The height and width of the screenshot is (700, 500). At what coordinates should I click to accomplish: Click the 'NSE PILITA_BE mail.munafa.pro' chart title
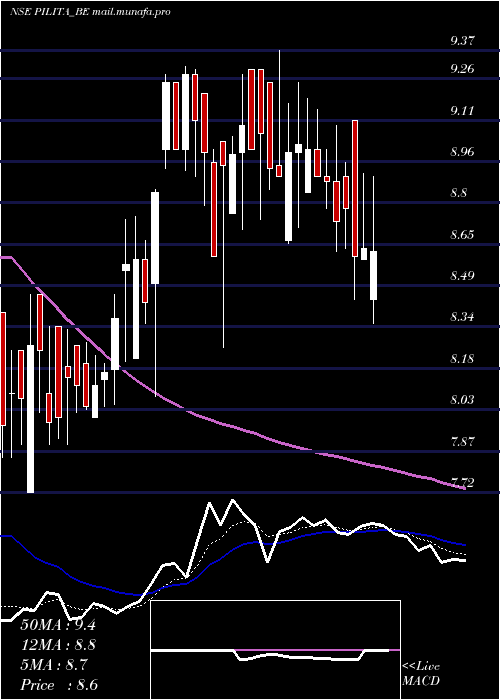(x=91, y=12)
